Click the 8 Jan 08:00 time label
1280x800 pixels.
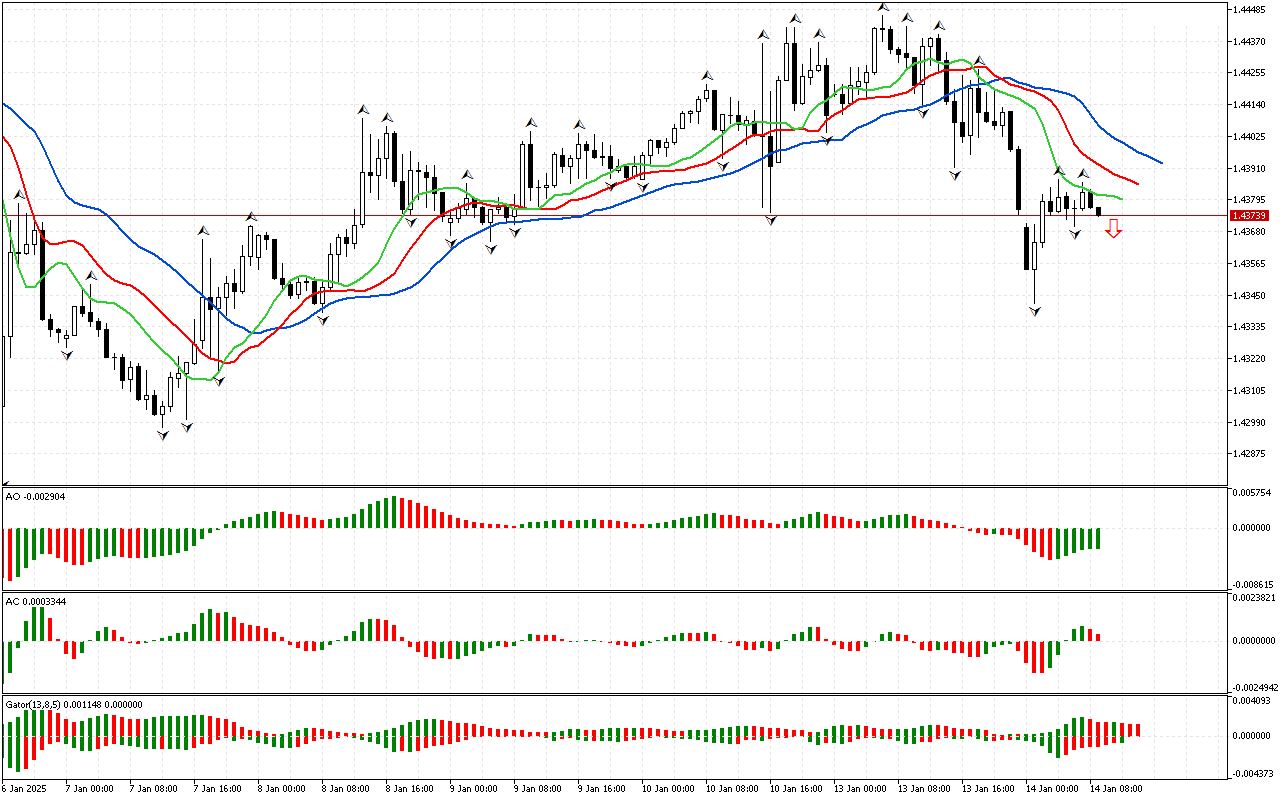(344, 788)
